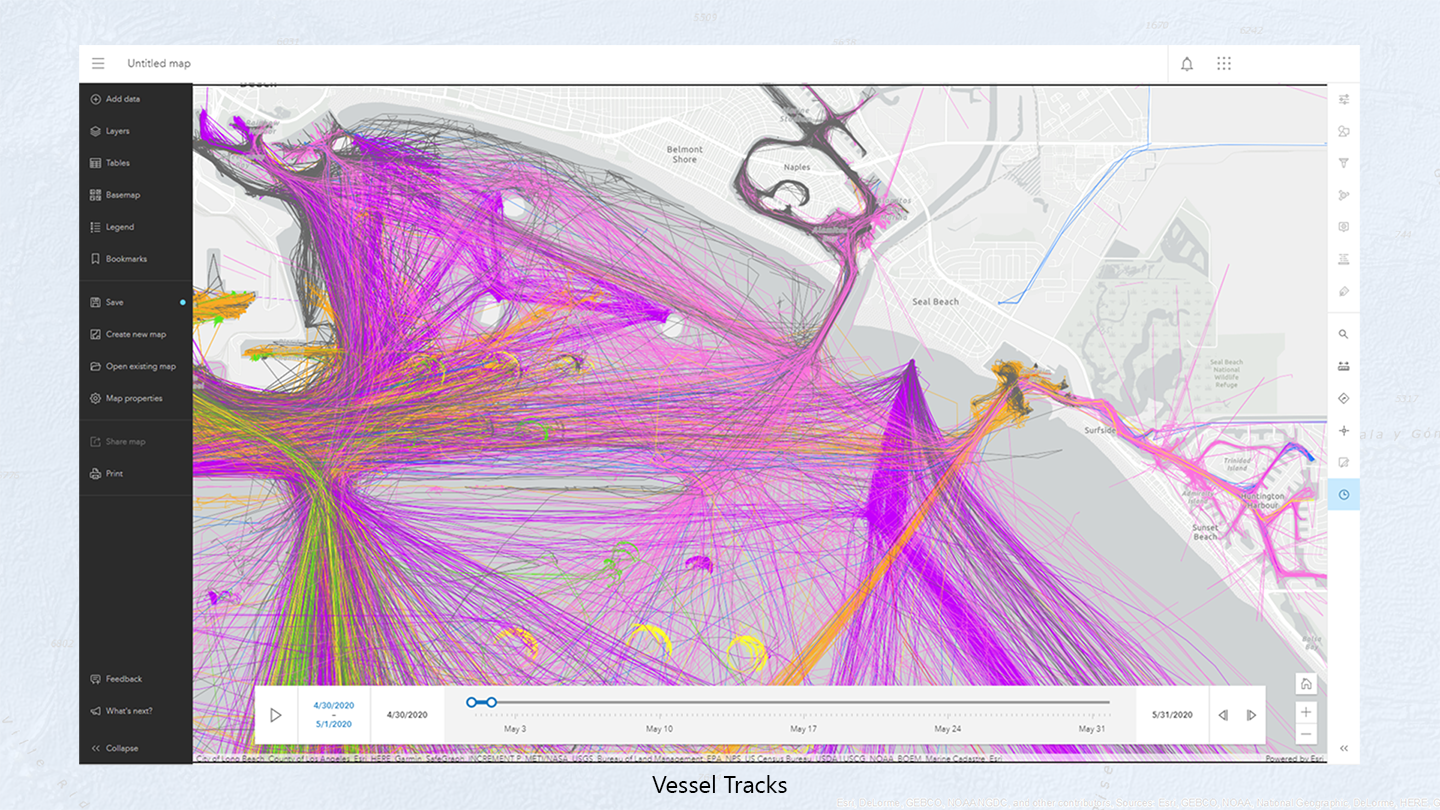1440x810 pixels.
Task: Select the Search tool on the right
Action: pyautogui.click(x=1343, y=334)
